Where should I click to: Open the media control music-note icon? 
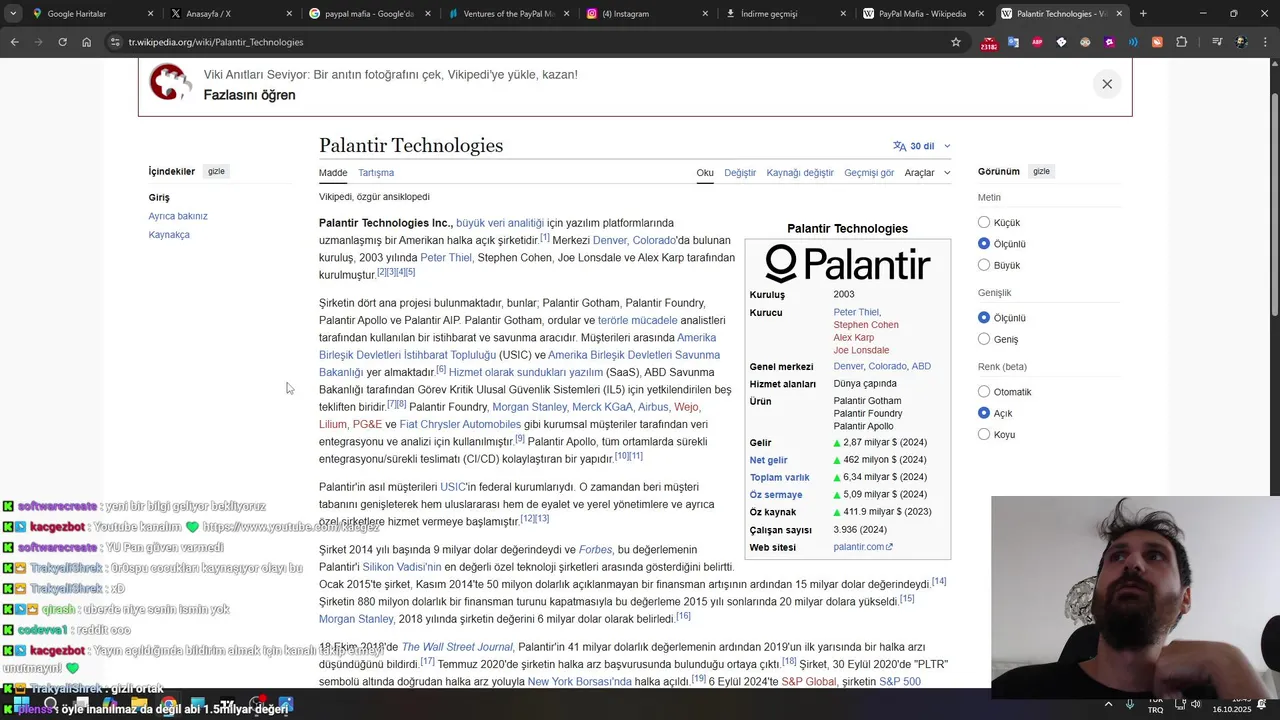coord(1217,42)
